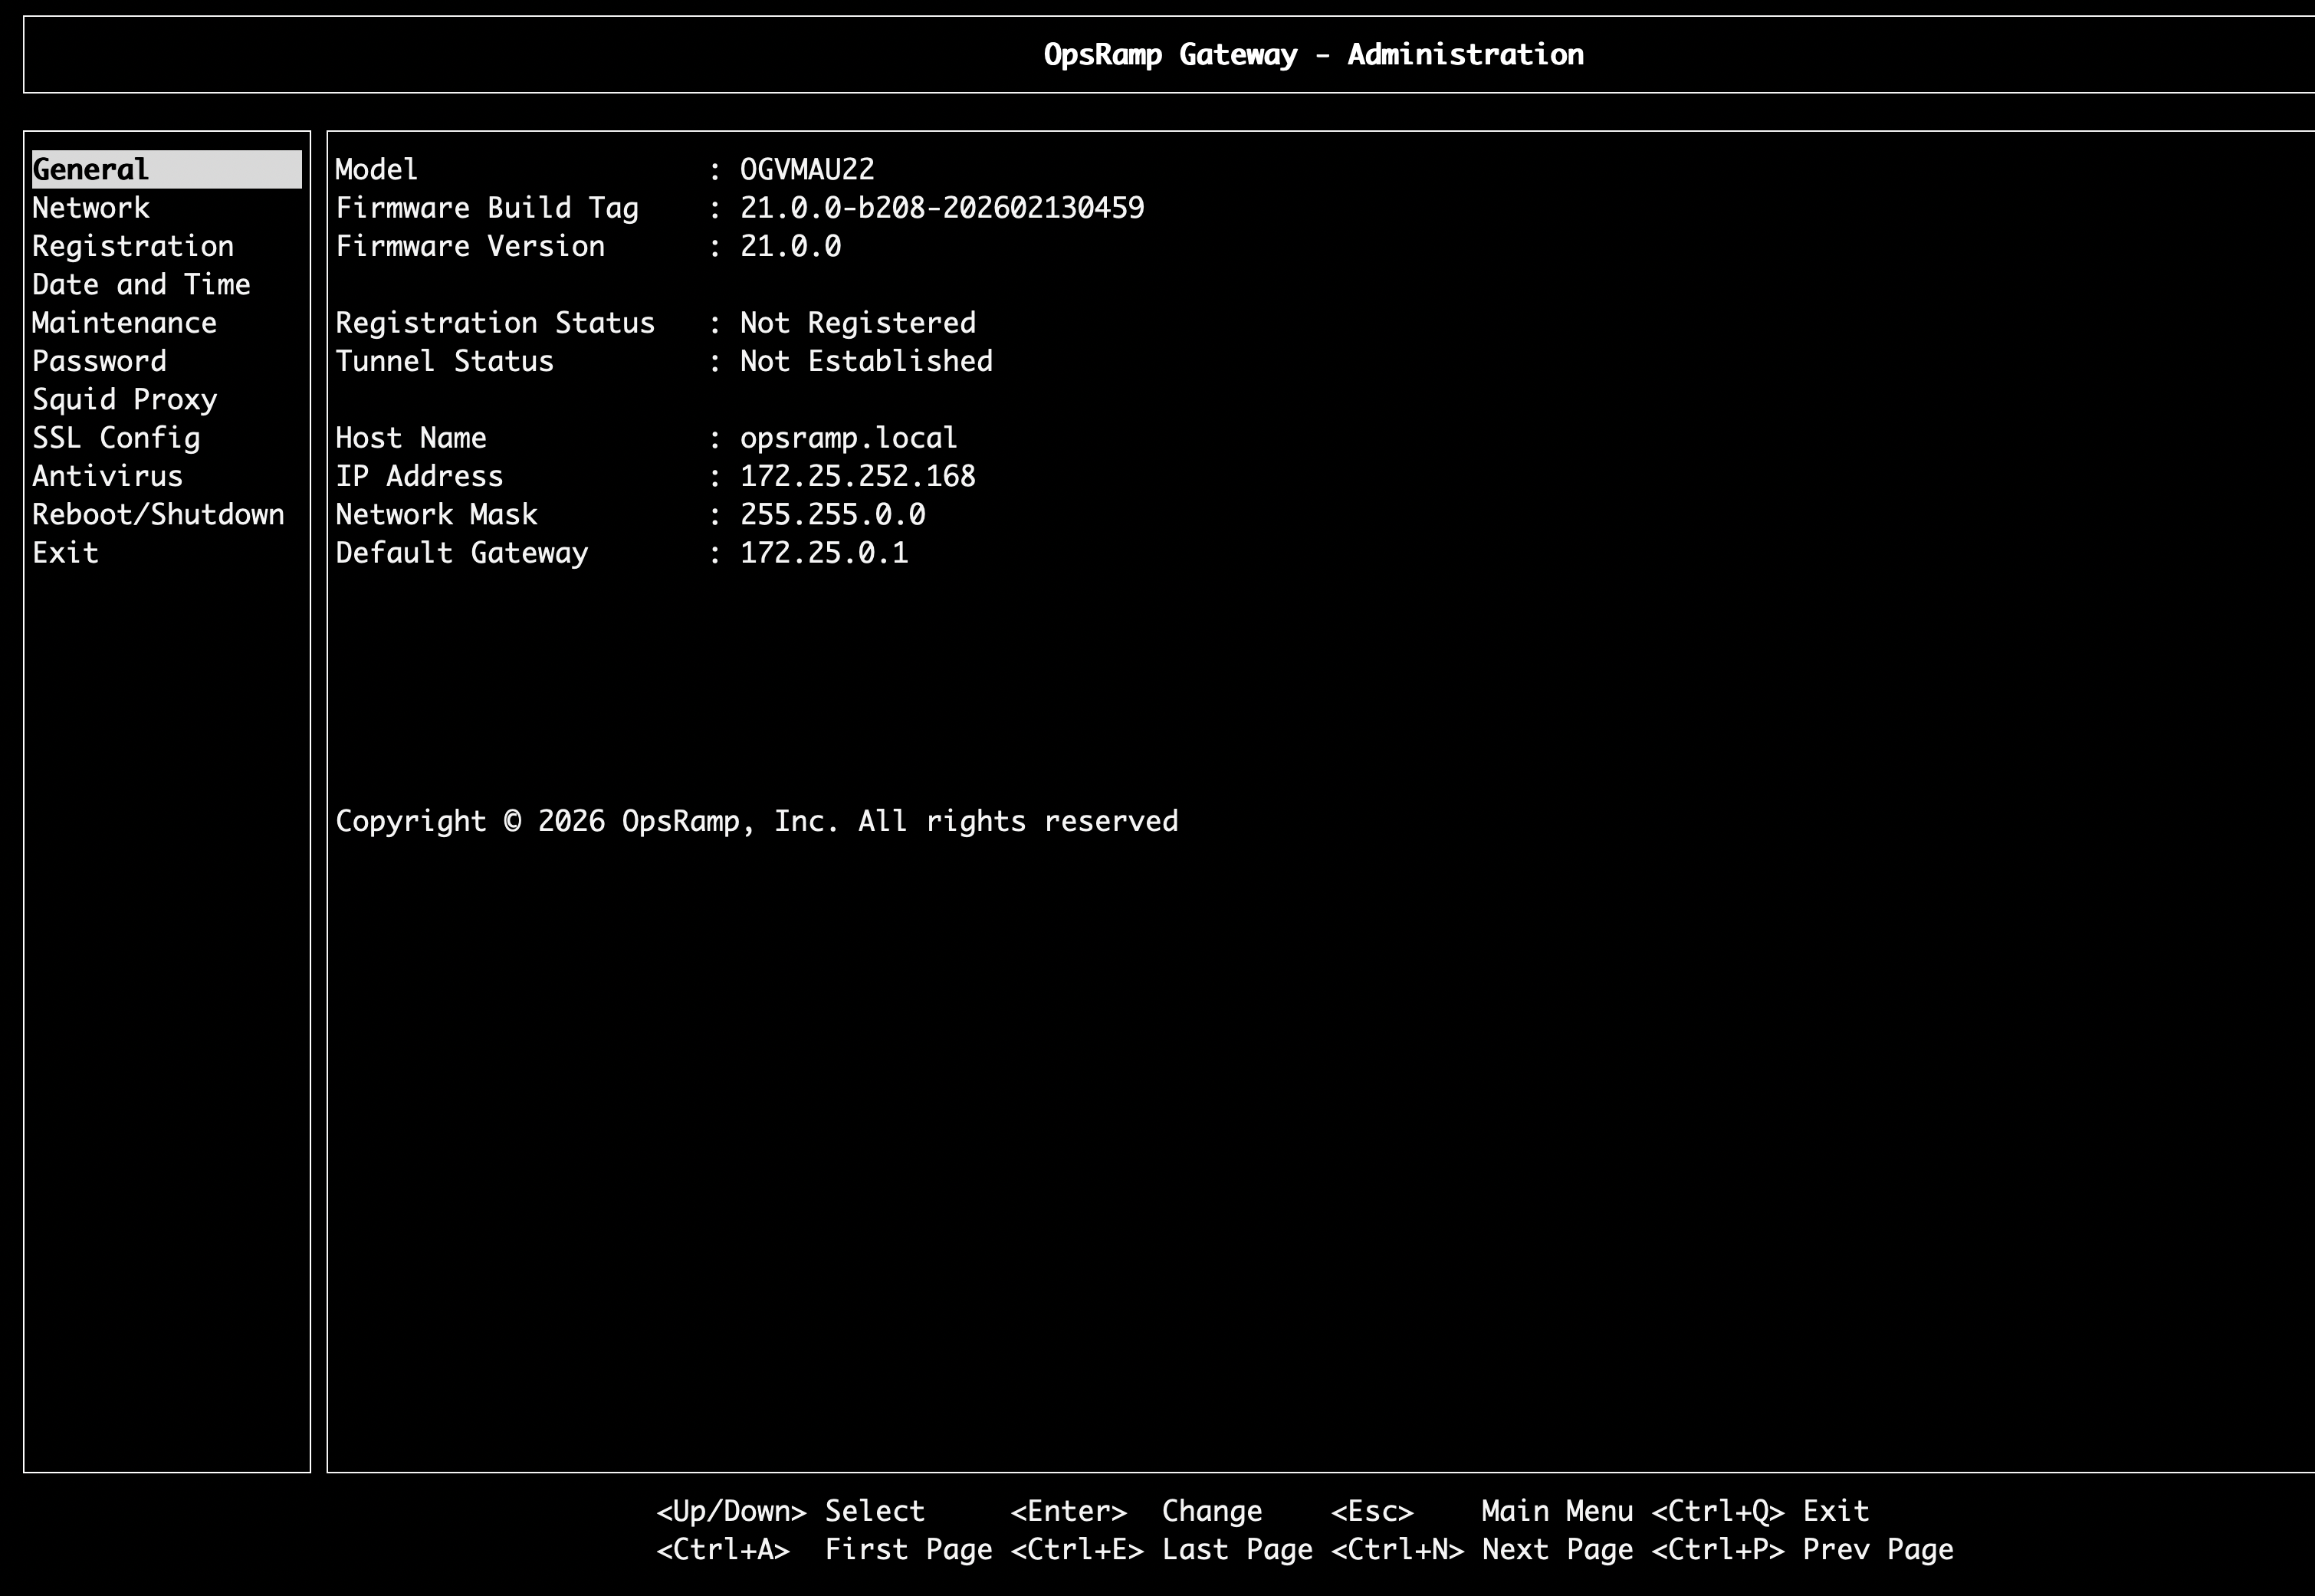This screenshot has width=2315, height=1596.
Task: Select General in the sidebar menu
Action: point(90,169)
